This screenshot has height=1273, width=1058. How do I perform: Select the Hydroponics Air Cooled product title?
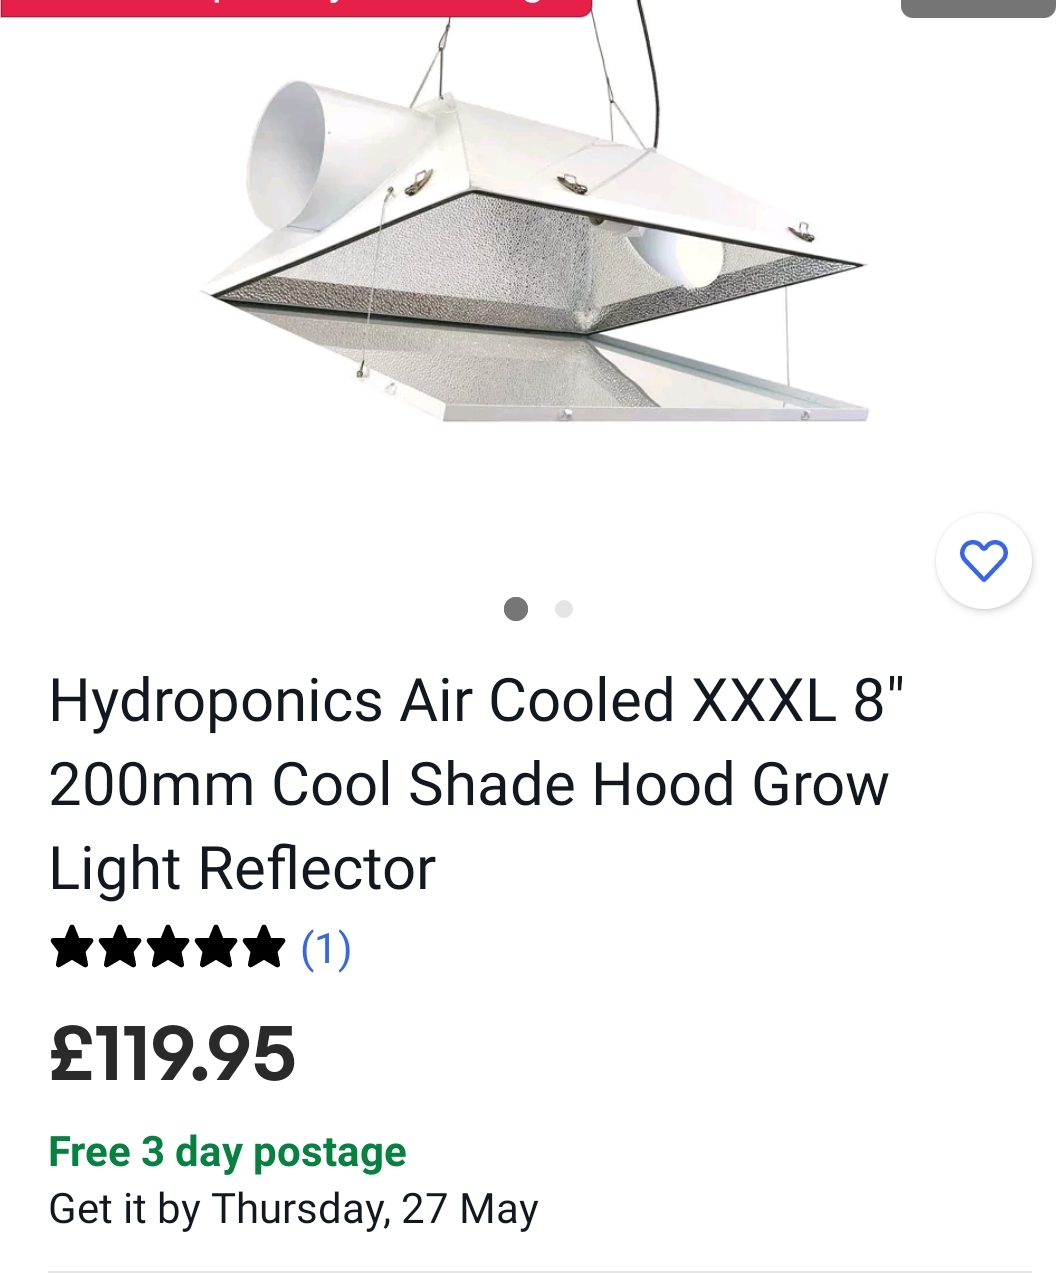(x=476, y=783)
